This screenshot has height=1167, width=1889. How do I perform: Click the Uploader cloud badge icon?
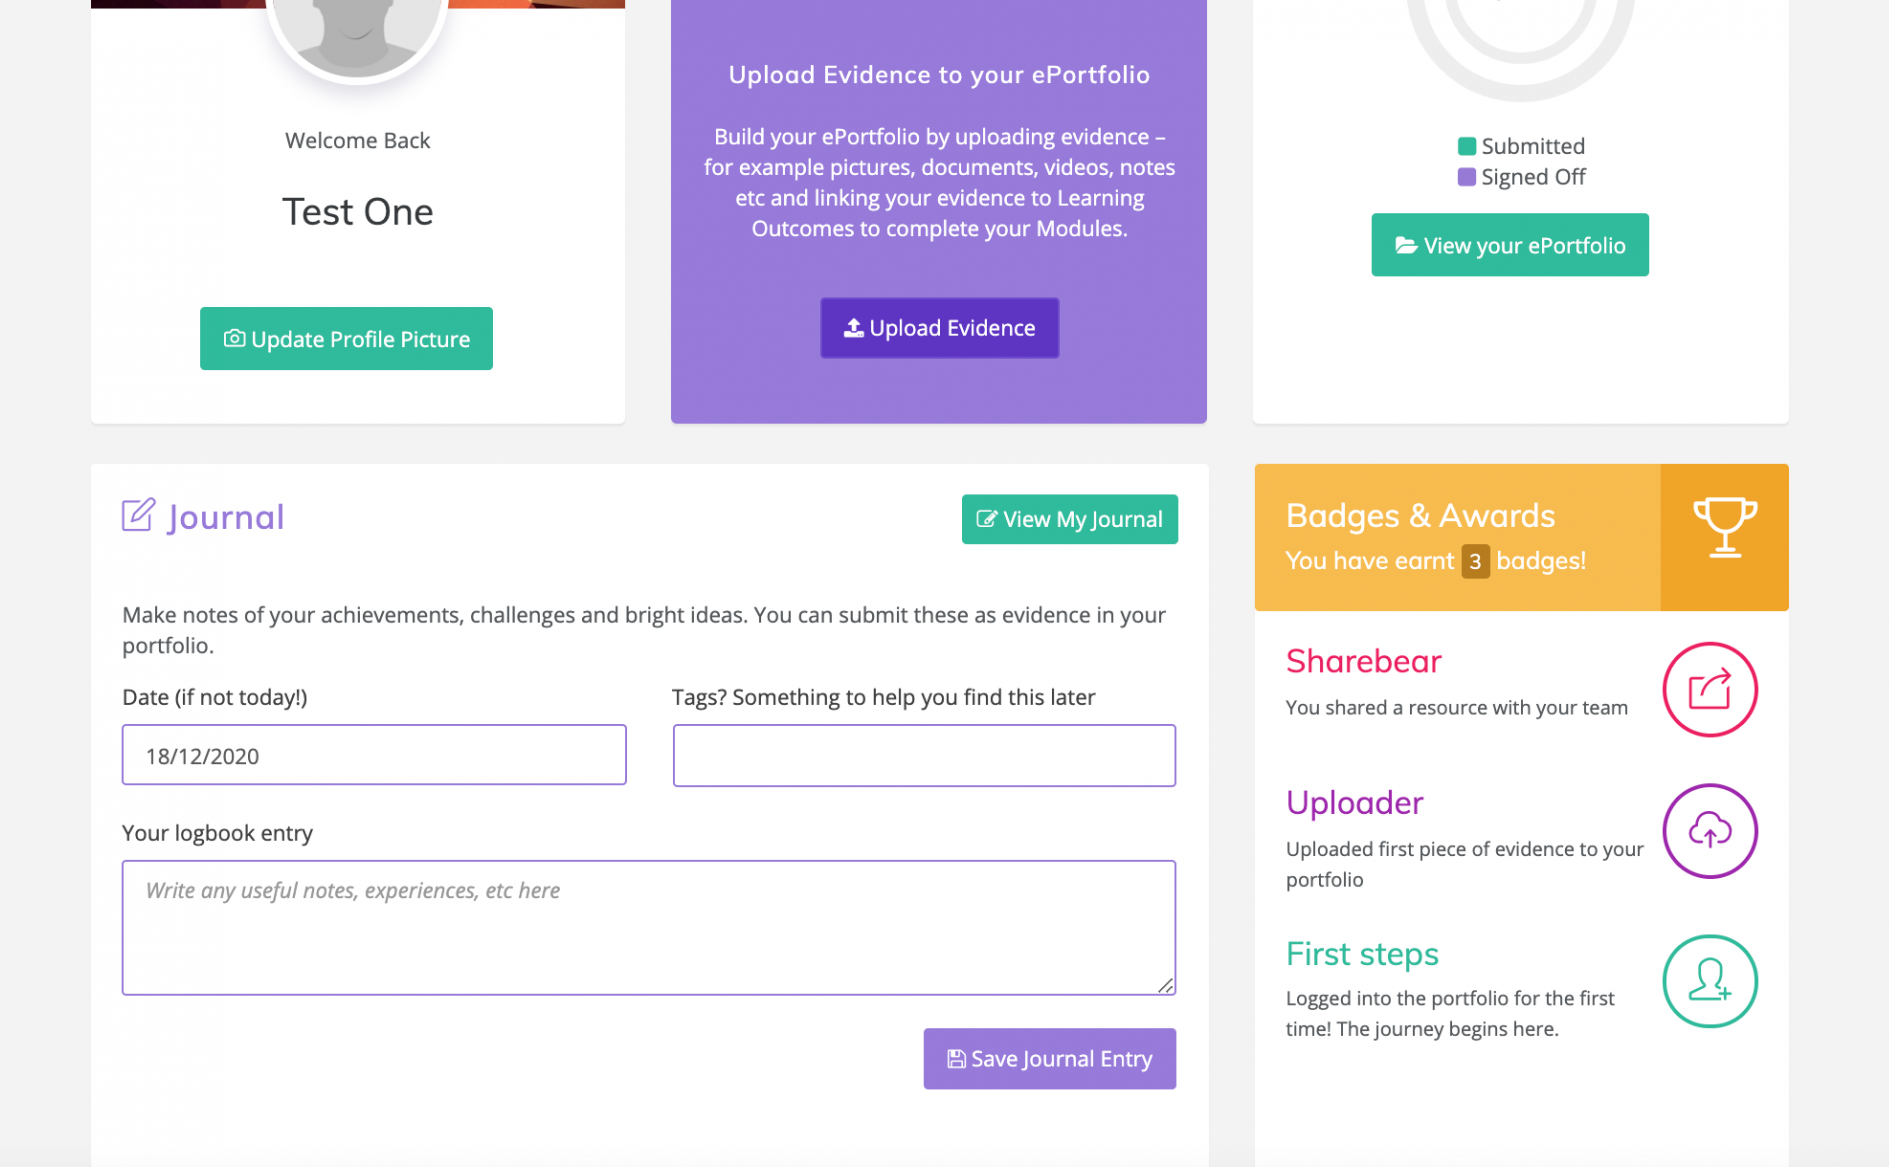coord(1709,831)
